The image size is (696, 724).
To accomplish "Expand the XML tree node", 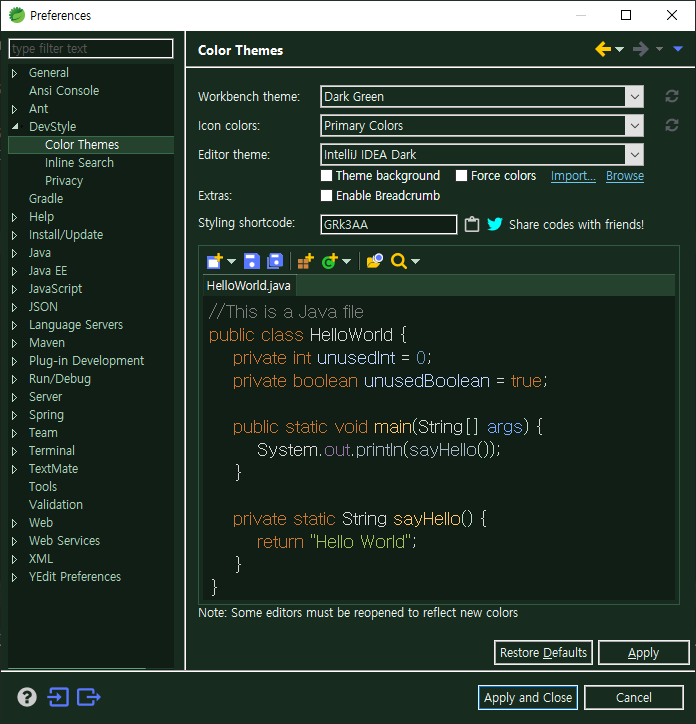I will (14, 559).
